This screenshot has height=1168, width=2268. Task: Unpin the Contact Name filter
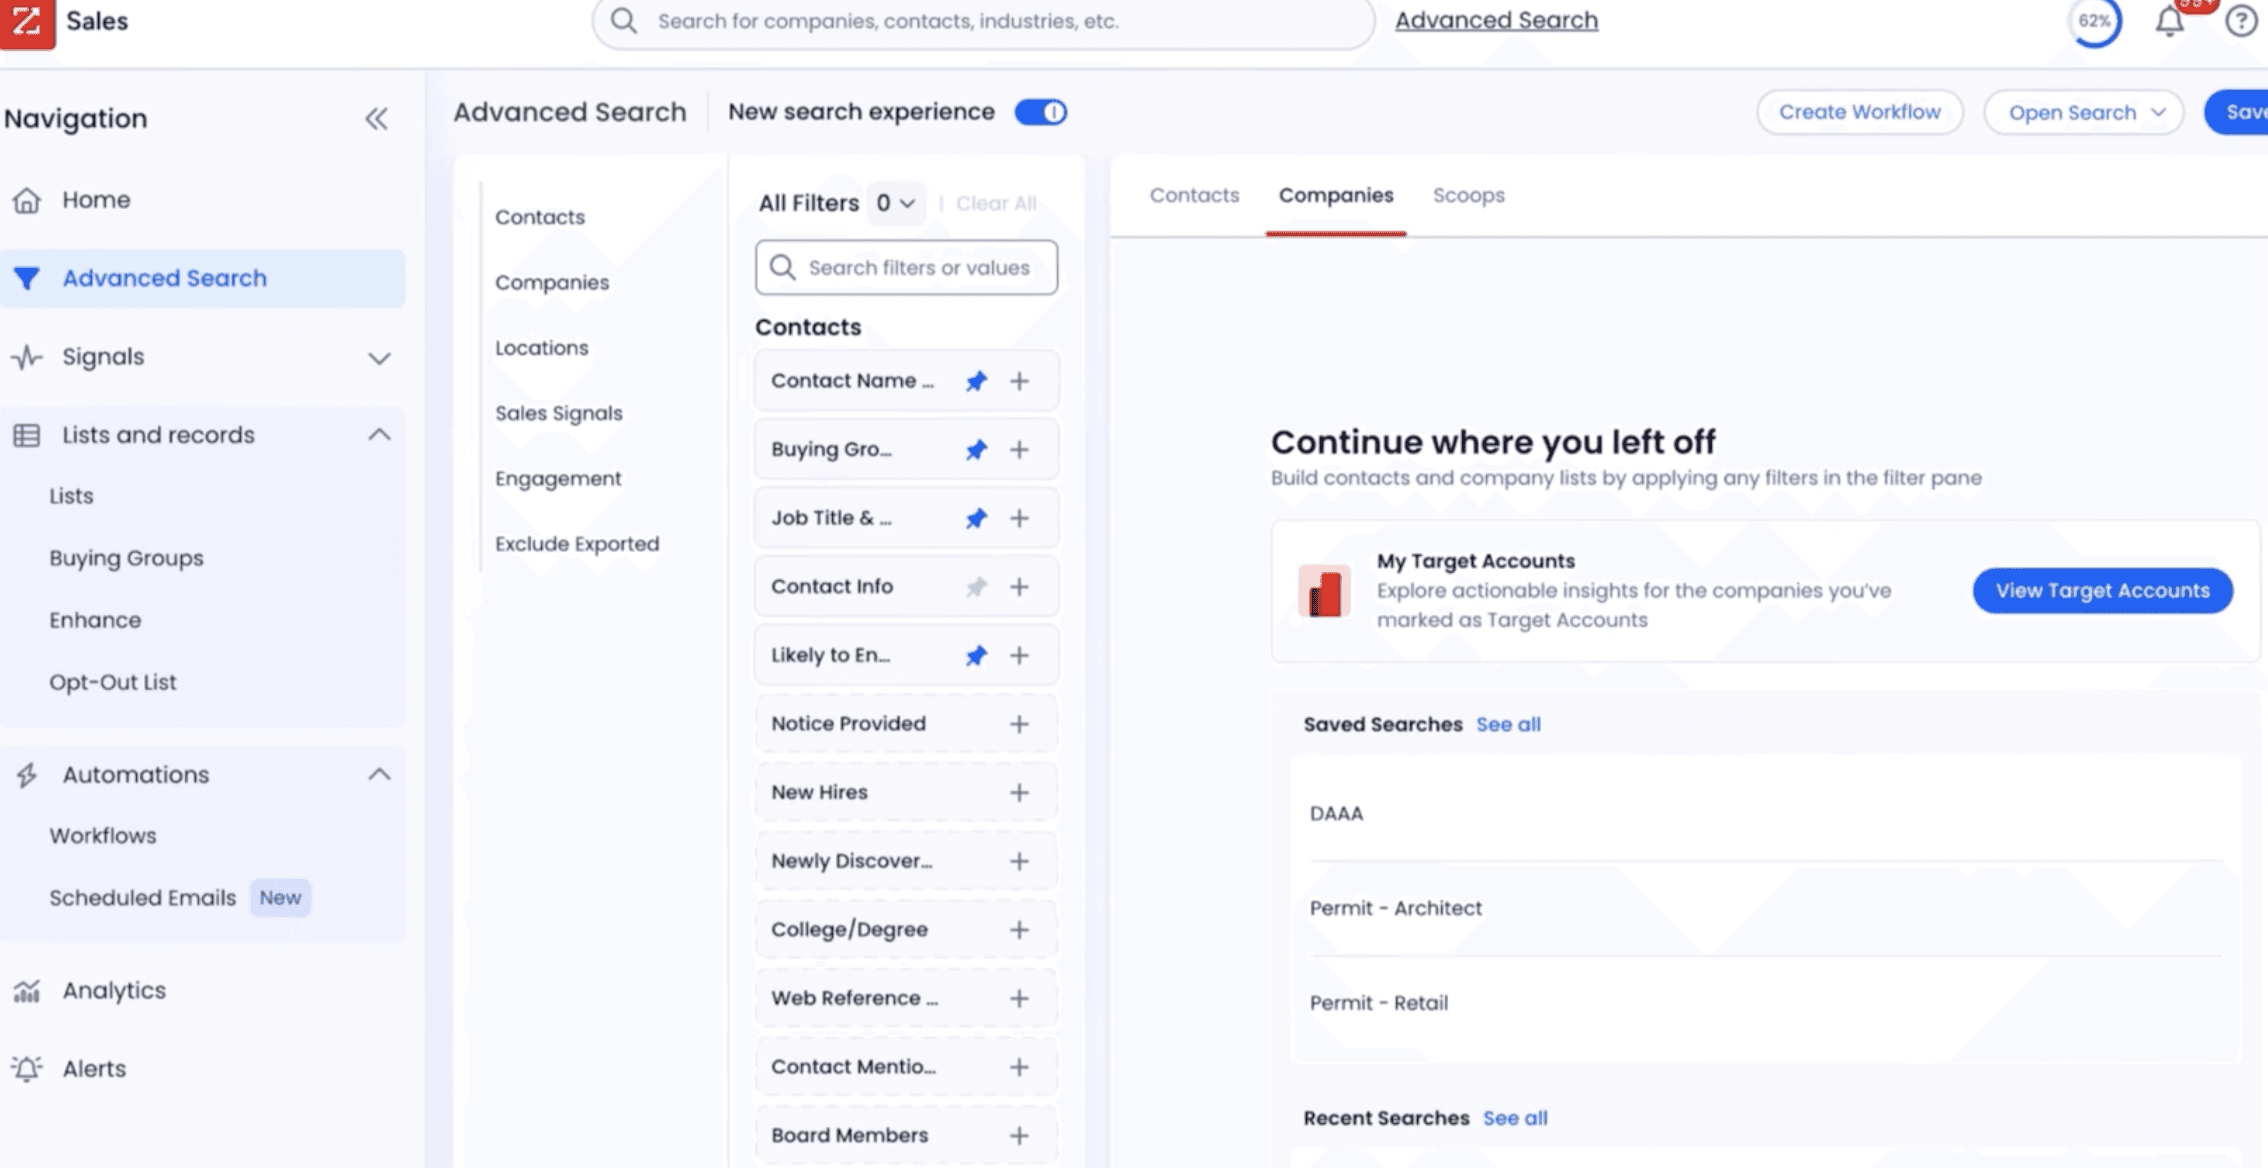pyautogui.click(x=976, y=381)
